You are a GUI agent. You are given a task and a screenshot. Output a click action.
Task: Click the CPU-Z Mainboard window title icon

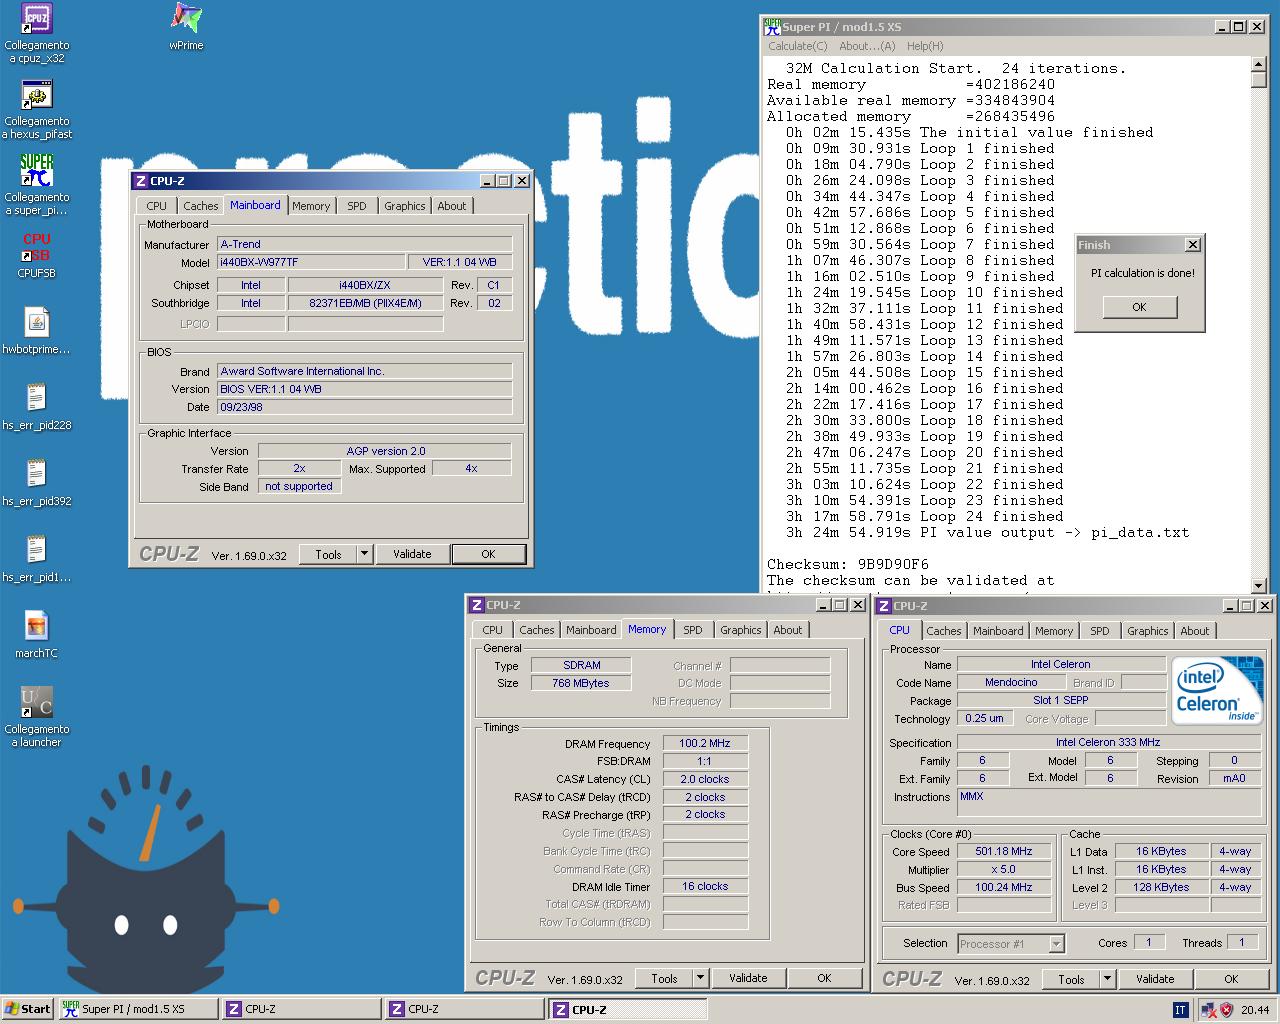(x=140, y=181)
